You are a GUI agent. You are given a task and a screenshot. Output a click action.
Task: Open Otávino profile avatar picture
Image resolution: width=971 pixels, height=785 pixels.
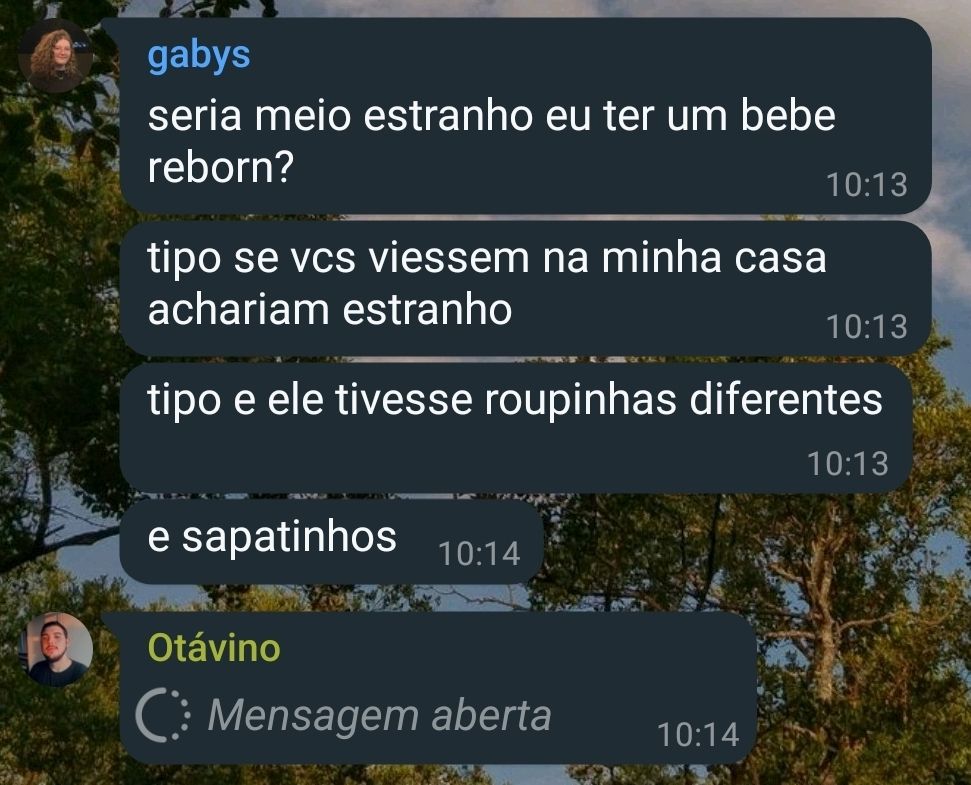click(56, 649)
